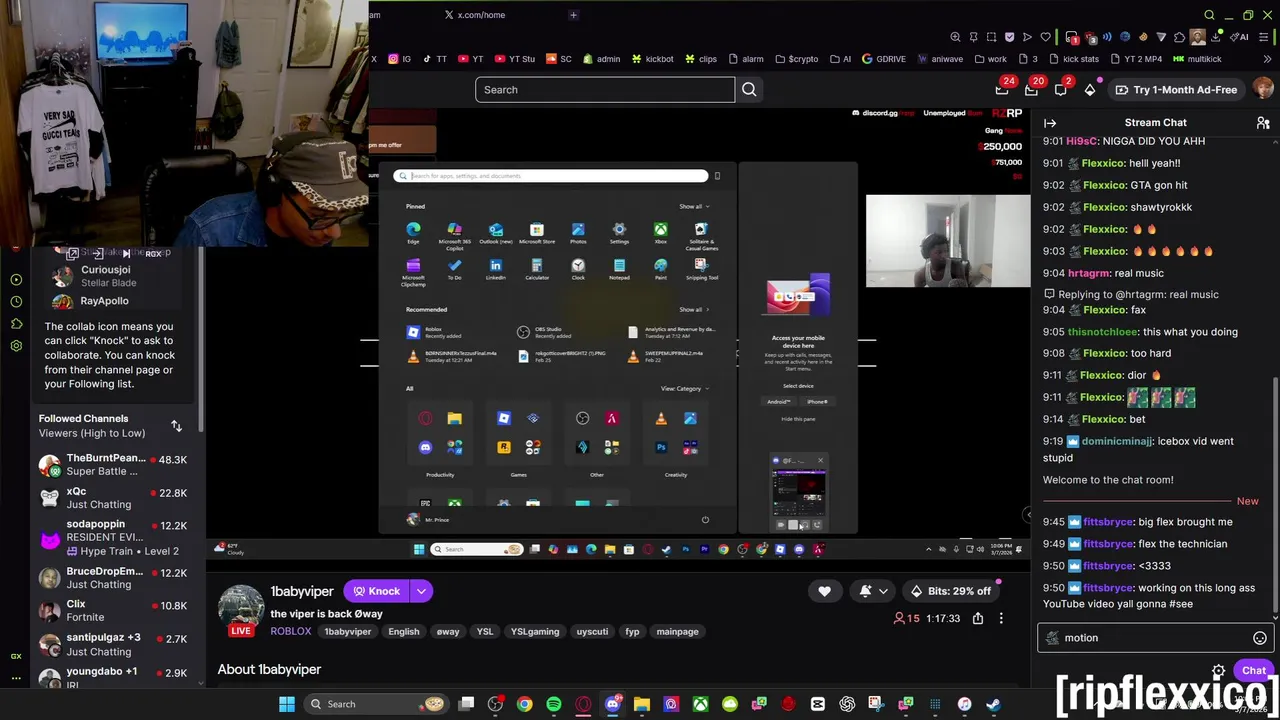Share the stream via share icon
Viewport: 1280px width, 720px height.
click(x=978, y=619)
